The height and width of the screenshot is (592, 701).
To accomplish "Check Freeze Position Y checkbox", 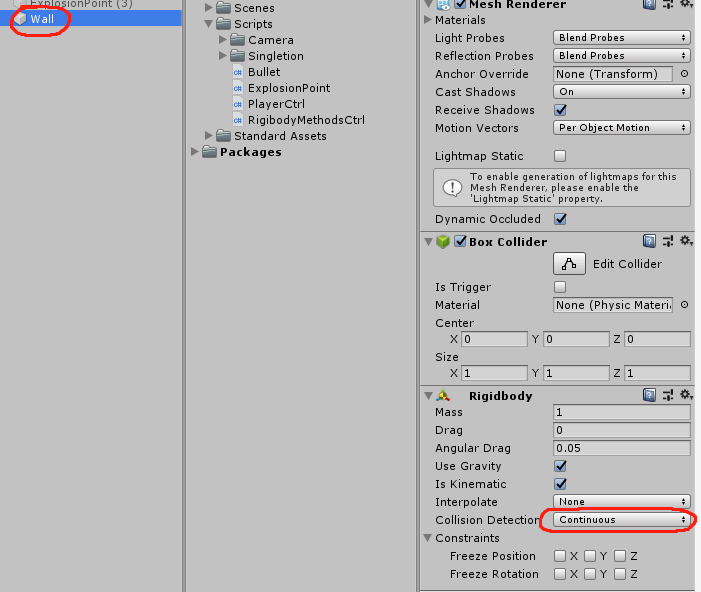I will click(x=590, y=556).
